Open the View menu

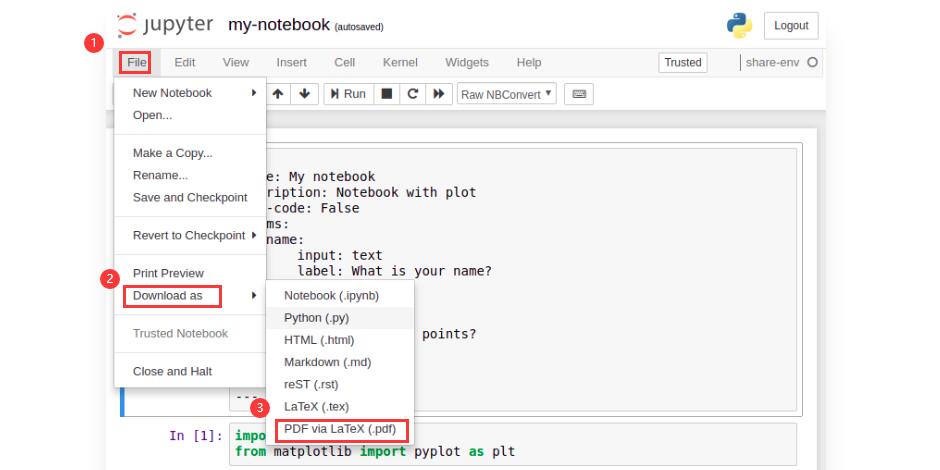[236, 62]
